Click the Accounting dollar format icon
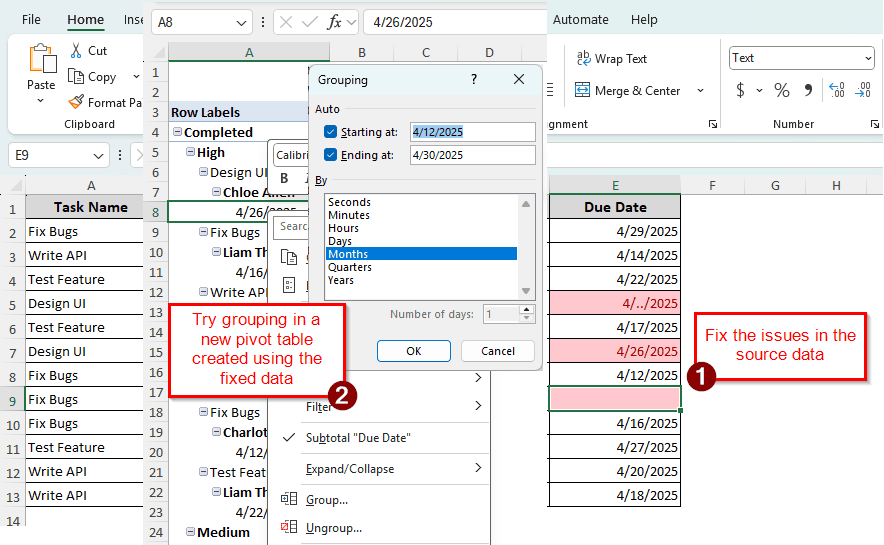 pyautogui.click(x=740, y=91)
